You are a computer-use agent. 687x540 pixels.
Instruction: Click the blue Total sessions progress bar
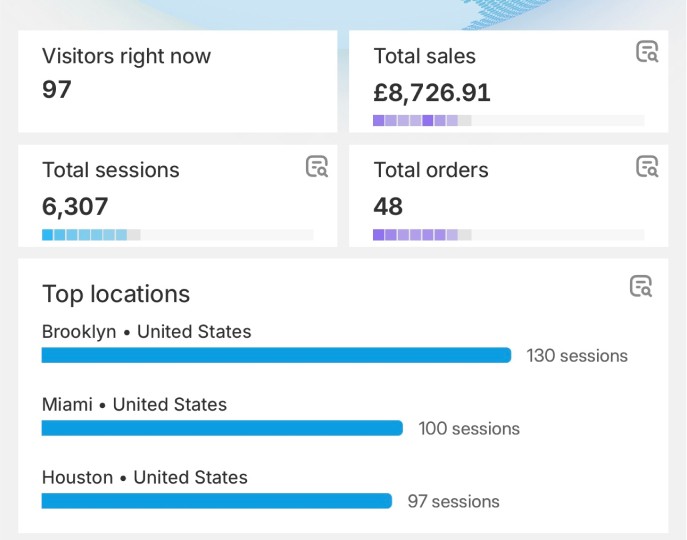(x=178, y=234)
